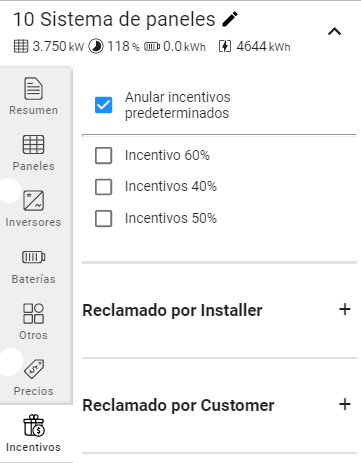Viewport: 361px width, 463px height.
Task: Open the Inversores inverter icon
Action: click(33, 201)
